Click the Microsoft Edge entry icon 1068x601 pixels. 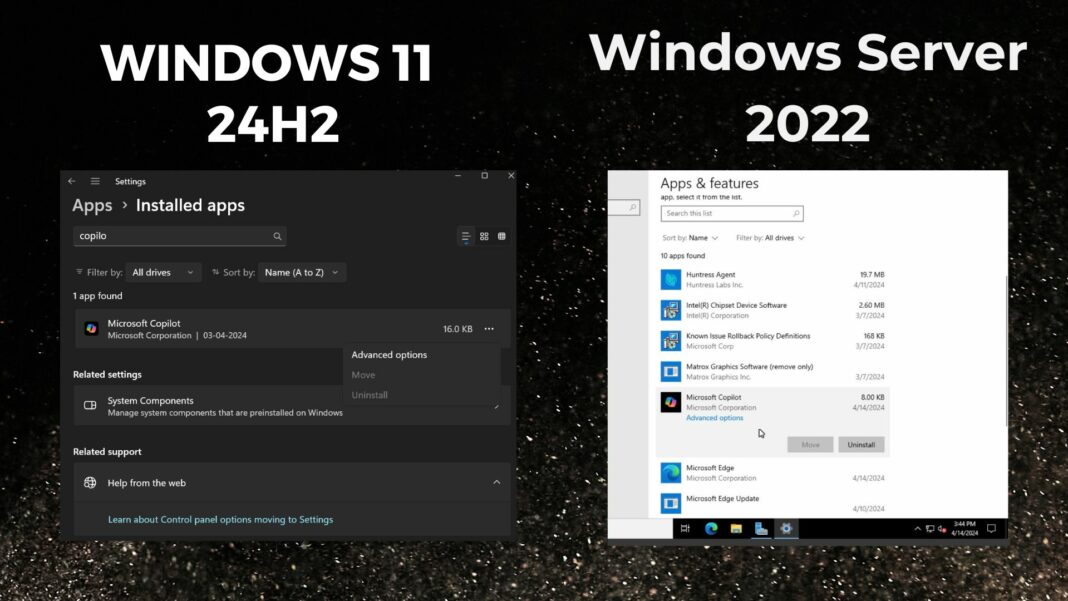click(669, 472)
